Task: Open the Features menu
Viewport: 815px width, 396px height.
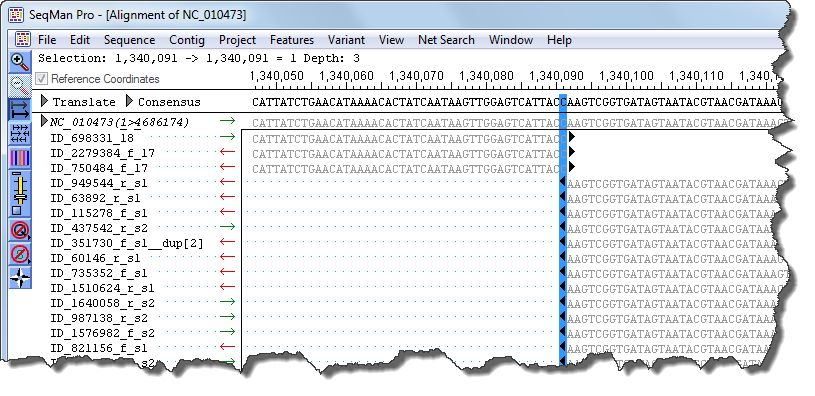Action: point(292,40)
